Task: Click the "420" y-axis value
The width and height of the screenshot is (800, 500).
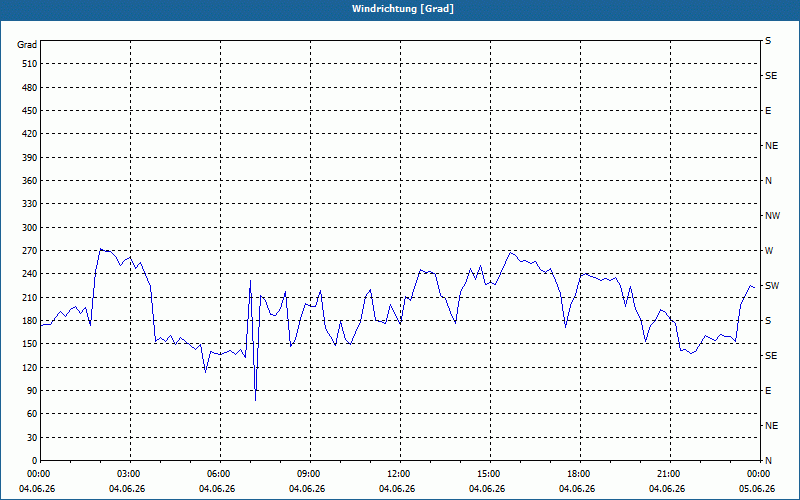Action: click(x=30, y=134)
